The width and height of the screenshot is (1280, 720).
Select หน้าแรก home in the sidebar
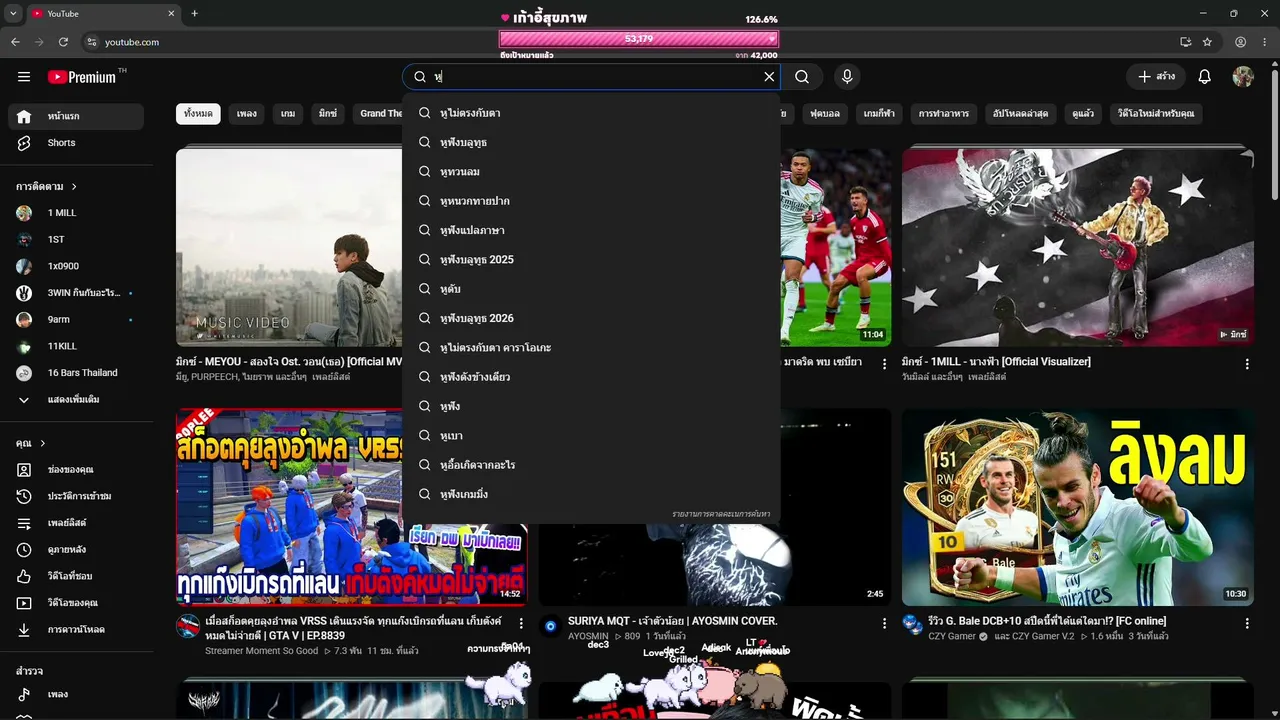76,116
